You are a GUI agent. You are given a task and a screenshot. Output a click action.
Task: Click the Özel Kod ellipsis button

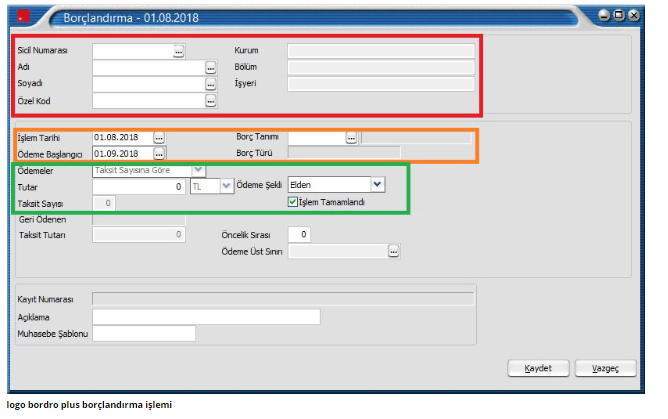tap(211, 101)
